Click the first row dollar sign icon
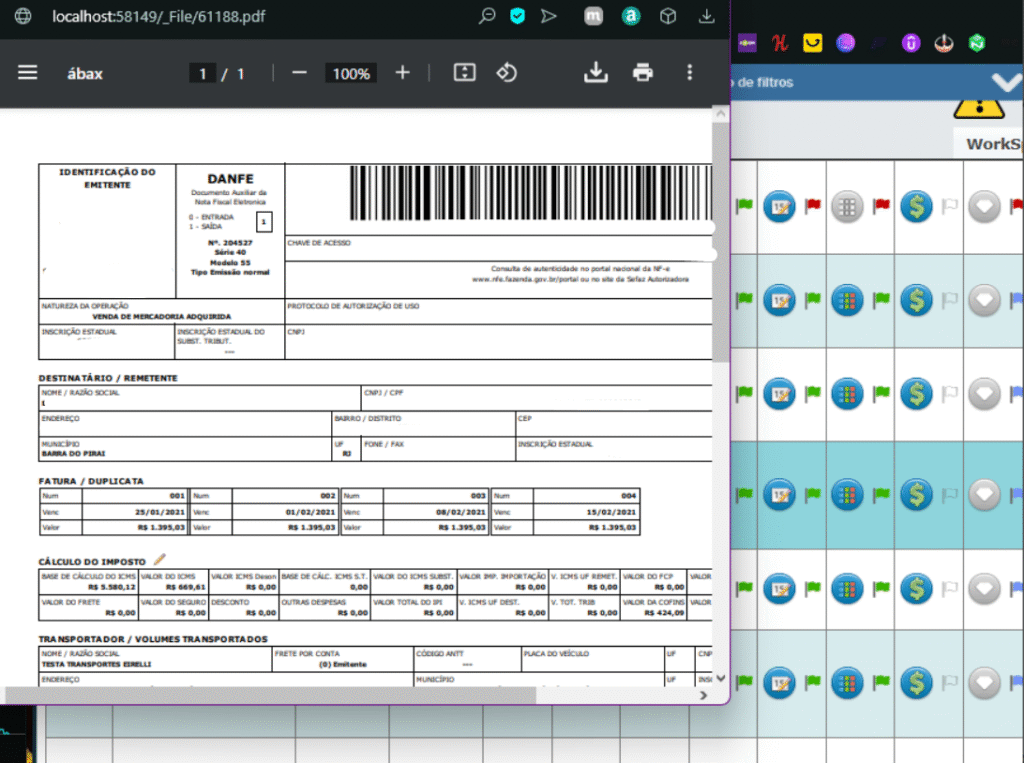 click(916, 206)
